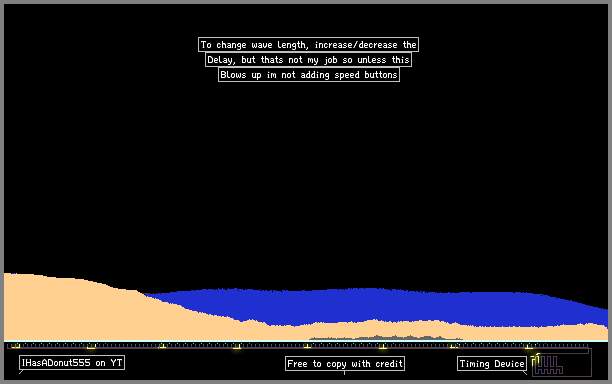Click the sign 'IHasADonut555 on YT'
Screen dimensions: 612x384
72,363
